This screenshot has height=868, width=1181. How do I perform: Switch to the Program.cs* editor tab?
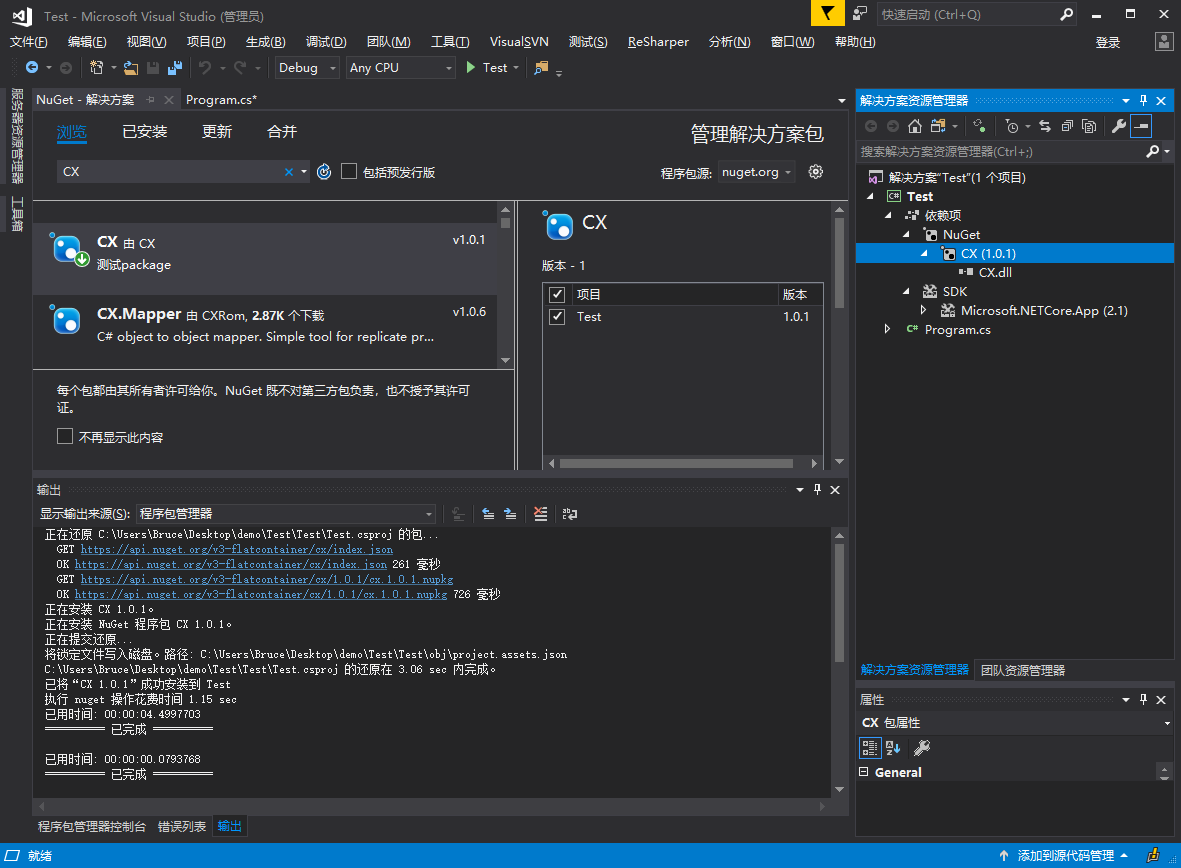[x=221, y=99]
